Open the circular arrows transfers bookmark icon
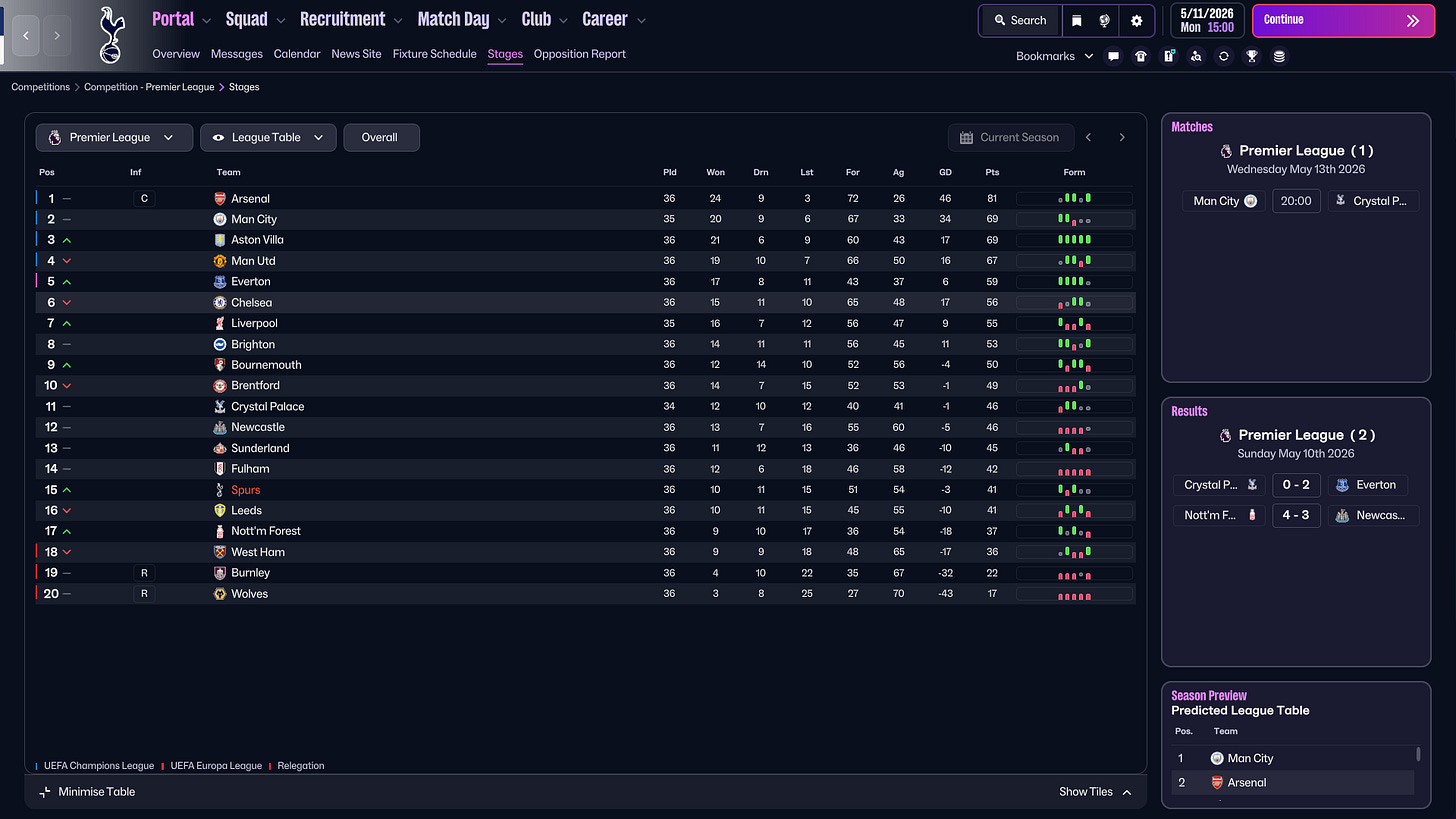The height and width of the screenshot is (819, 1456). [x=1223, y=56]
